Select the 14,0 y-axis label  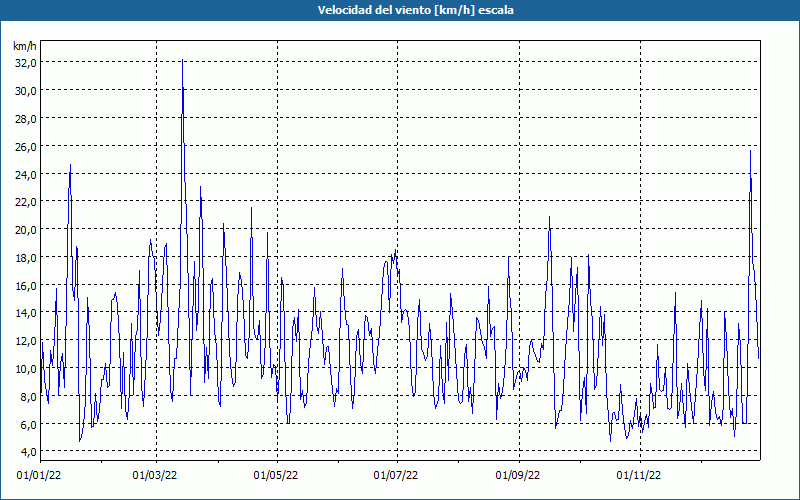pos(26,313)
